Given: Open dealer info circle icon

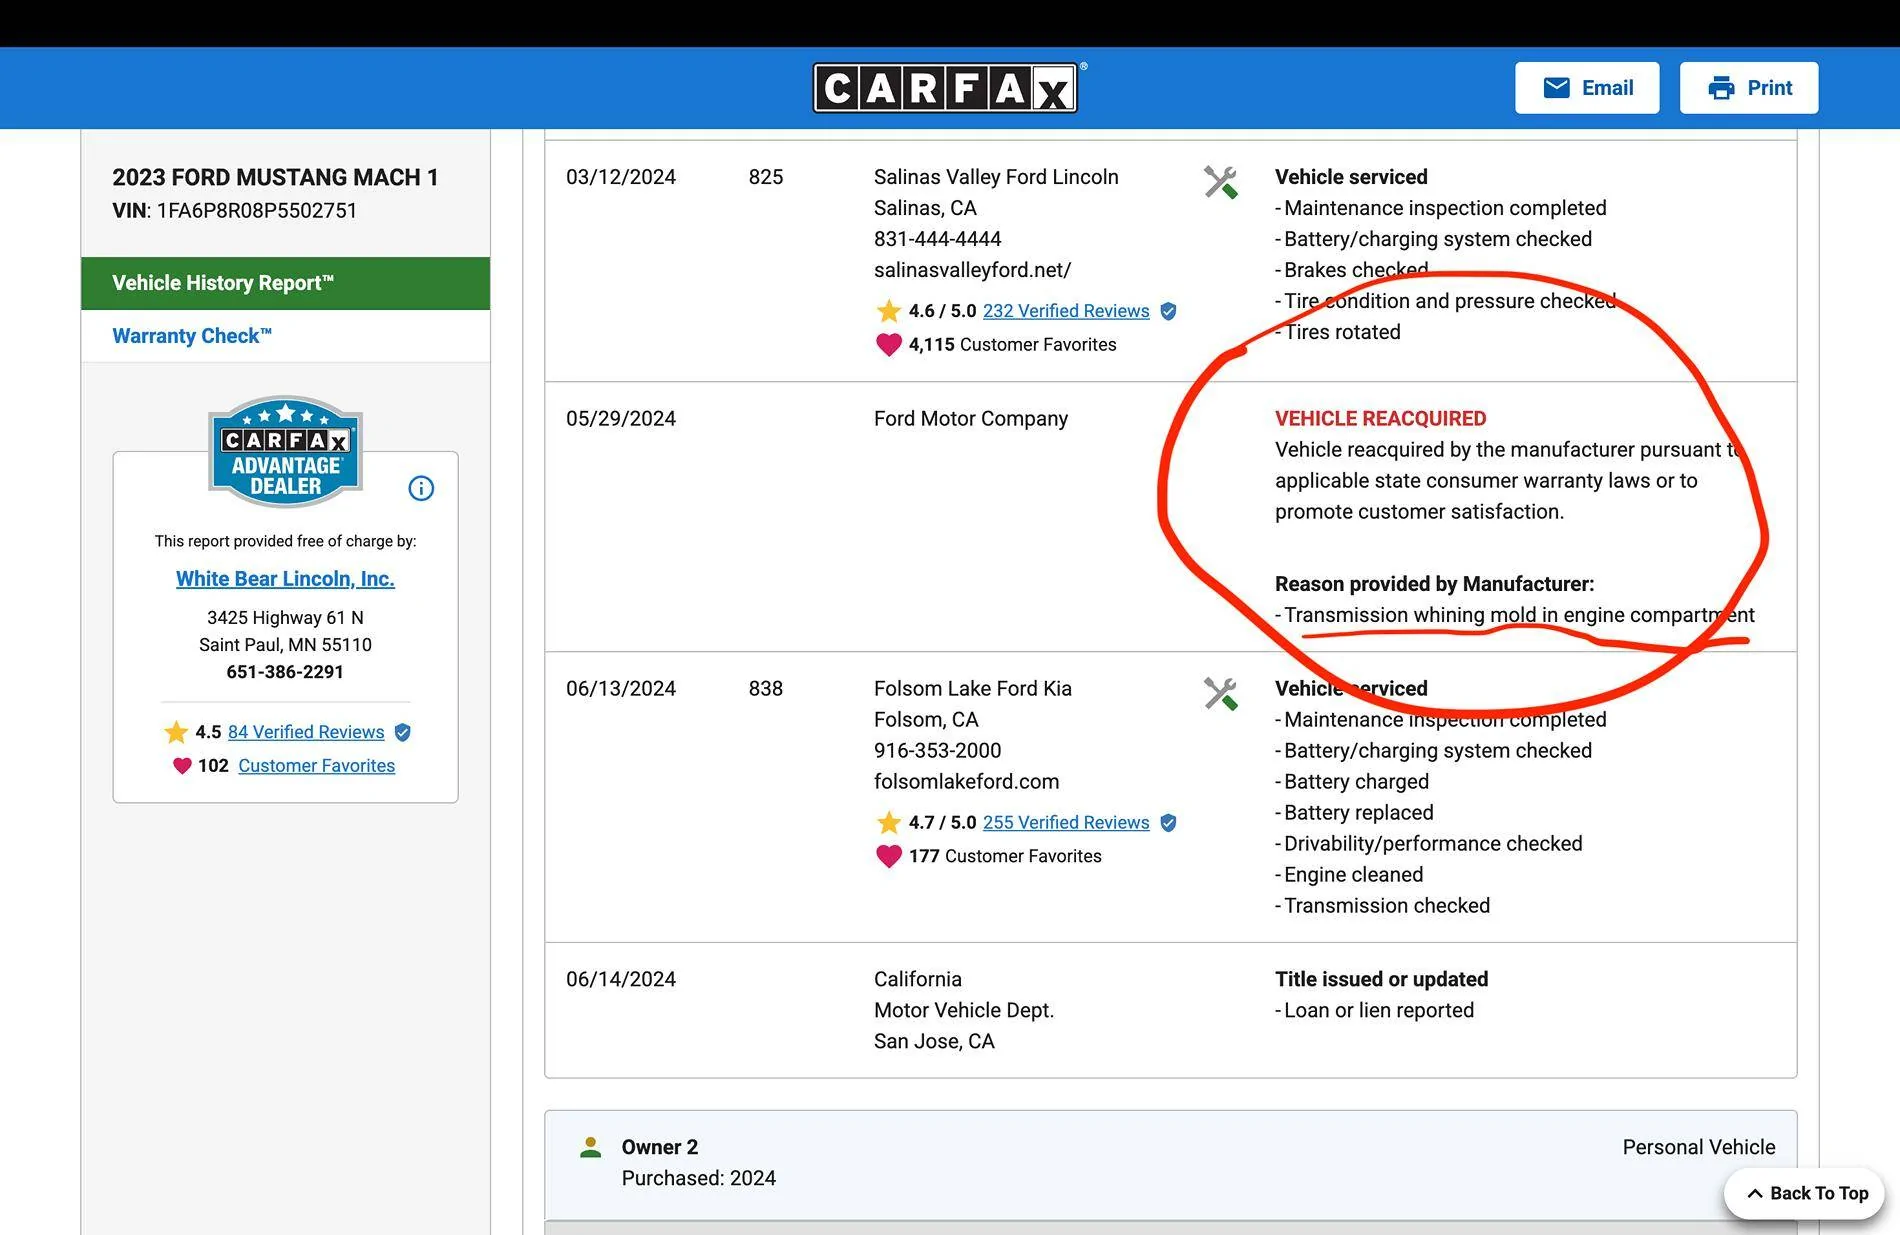Looking at the screenshot, I should [x=421, y=488].
